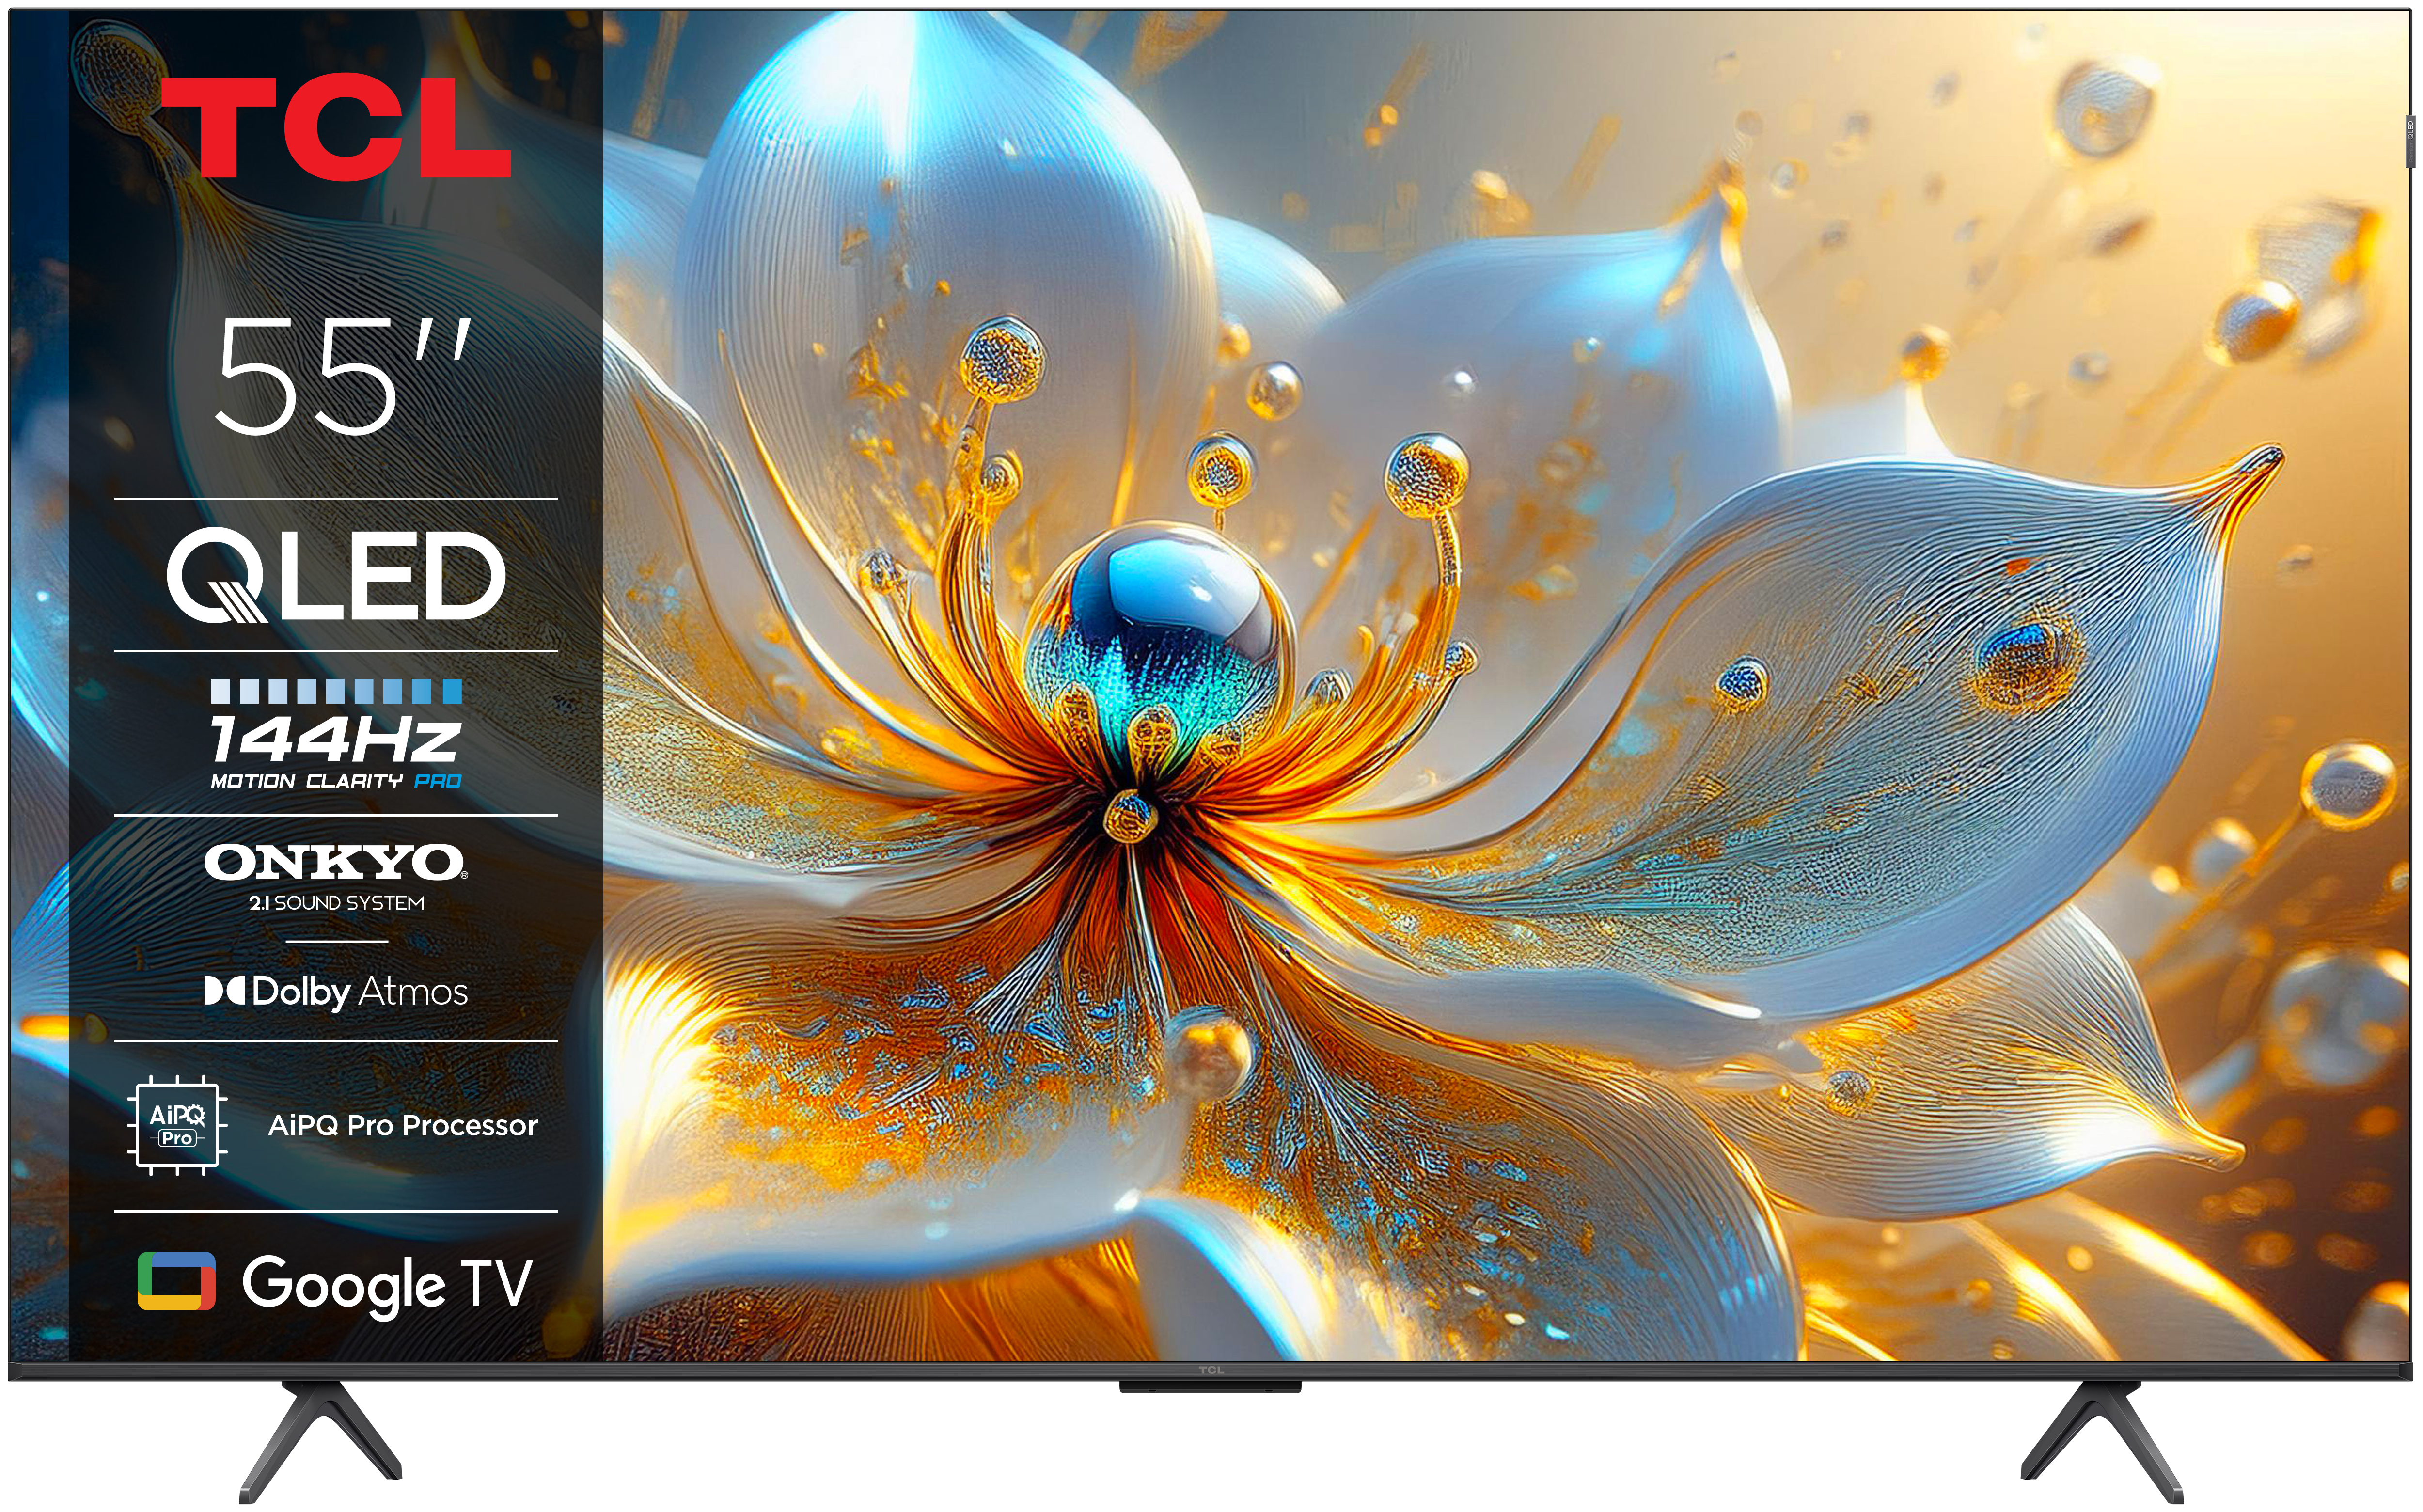This screenshot has width=2423, height=1512.
Task: Click the red TCL brand logo
Action: (x=336, y=128)
